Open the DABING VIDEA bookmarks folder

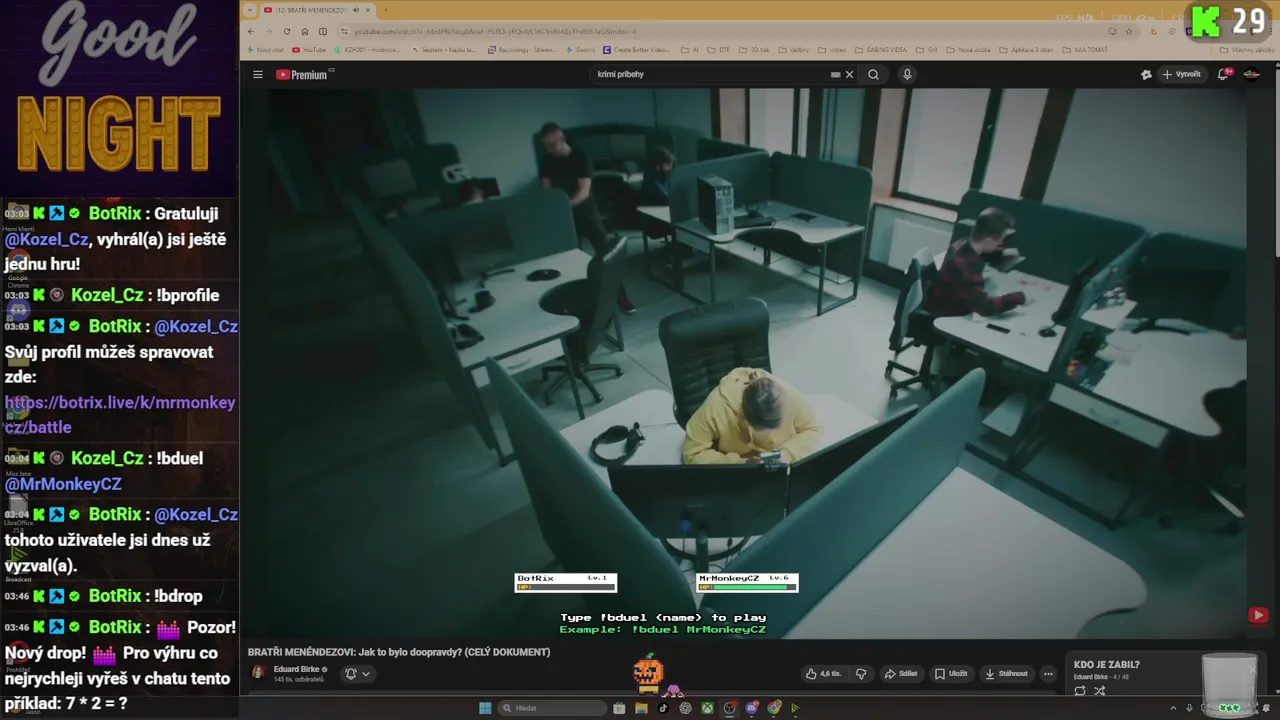coord(880,50)
